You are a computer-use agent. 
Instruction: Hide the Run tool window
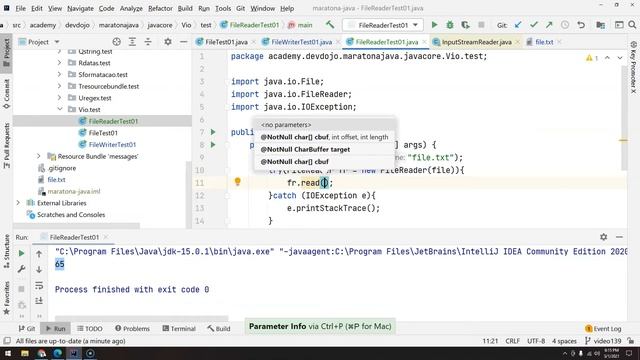[x=619, y=237]
